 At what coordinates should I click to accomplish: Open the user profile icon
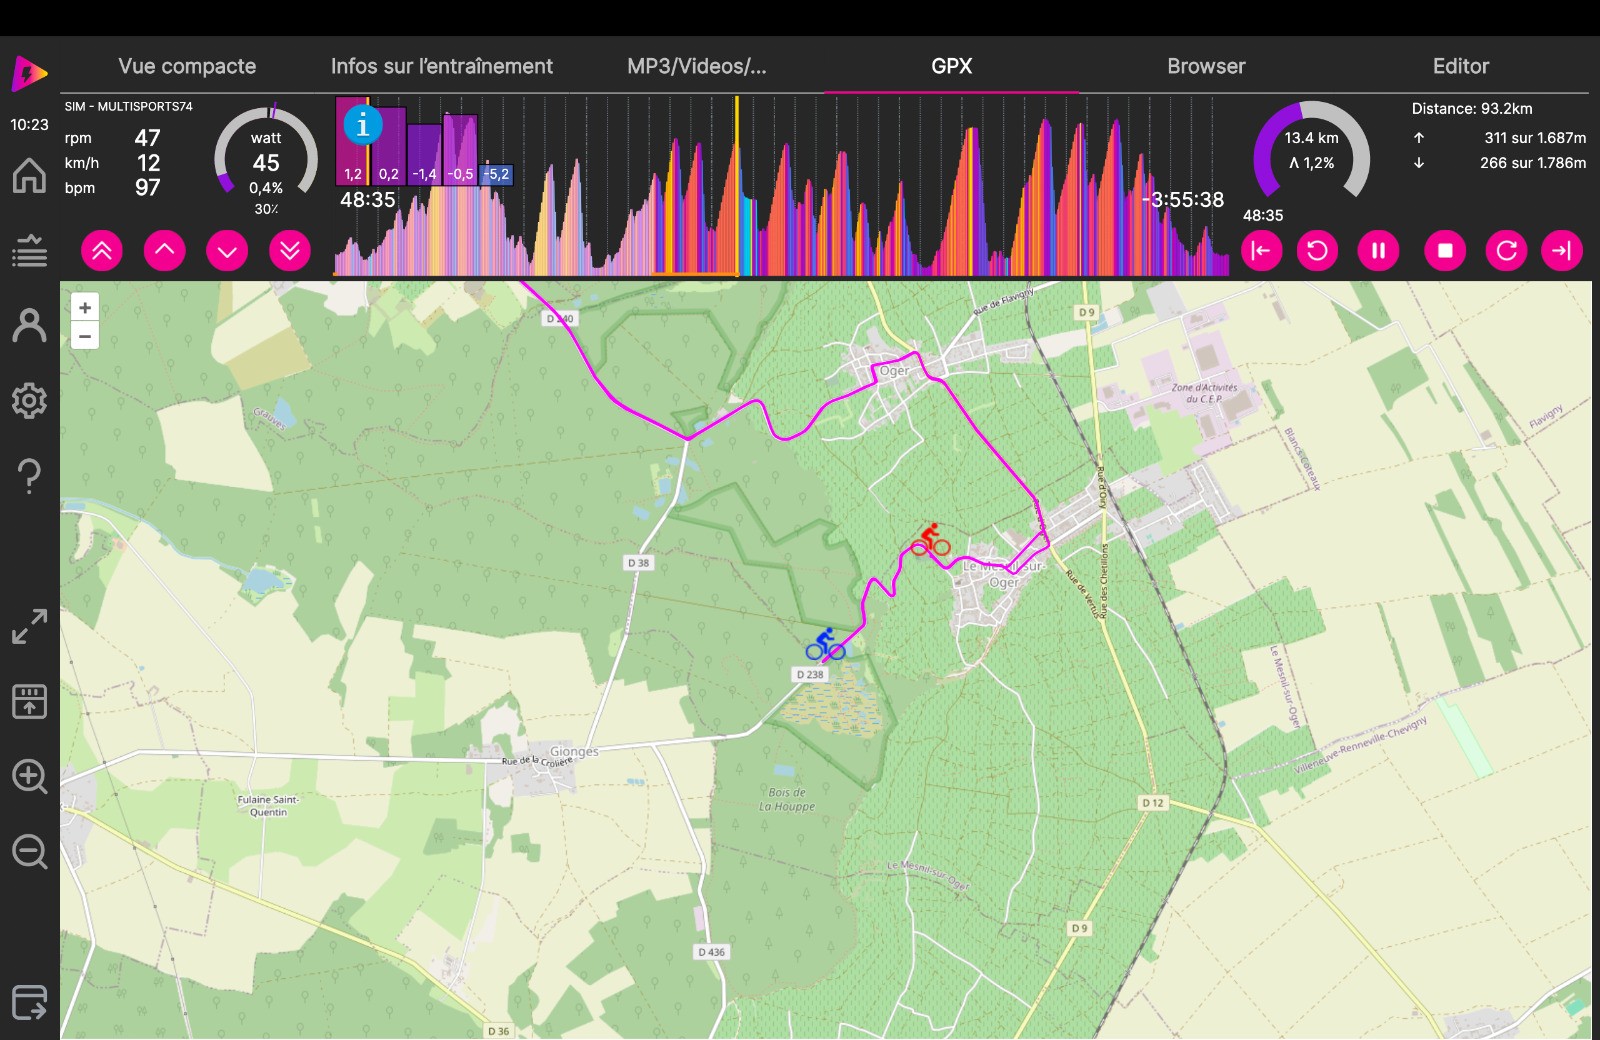(x=29, y=326)
